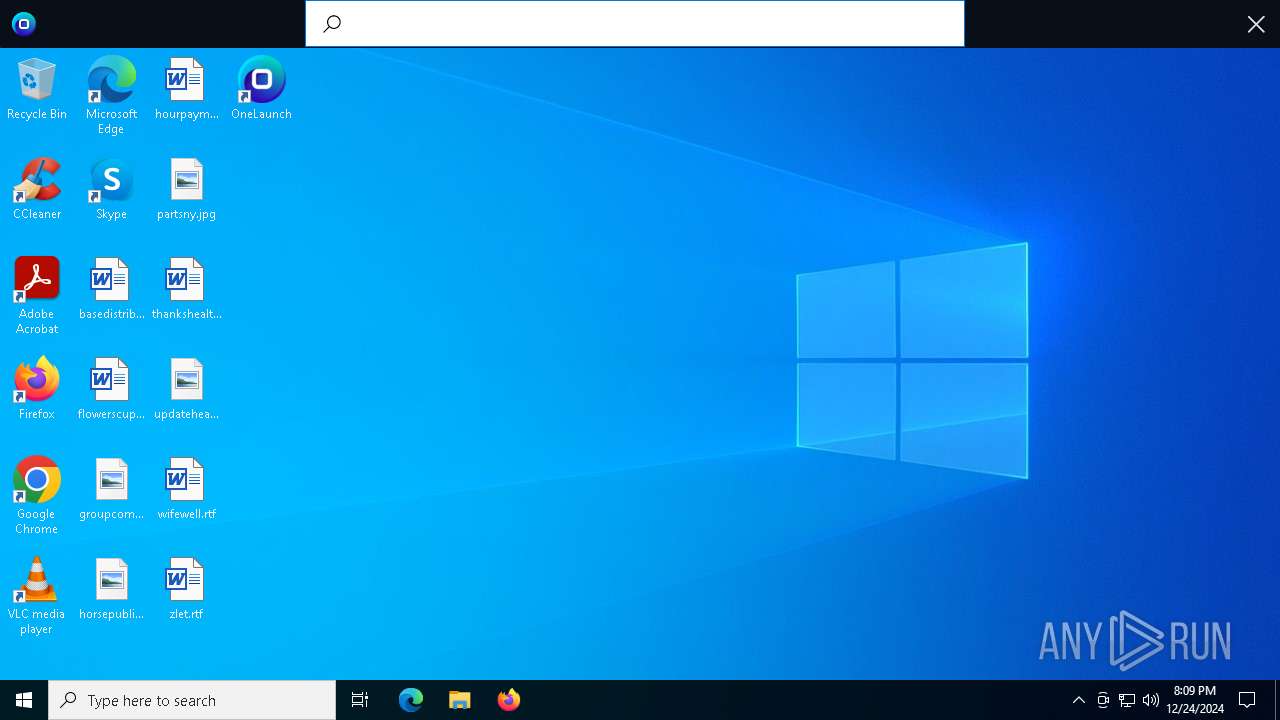This screenshot has height=720, width=1280.
Task: Show hidden system tray icons
Action: coord(1078,700)
